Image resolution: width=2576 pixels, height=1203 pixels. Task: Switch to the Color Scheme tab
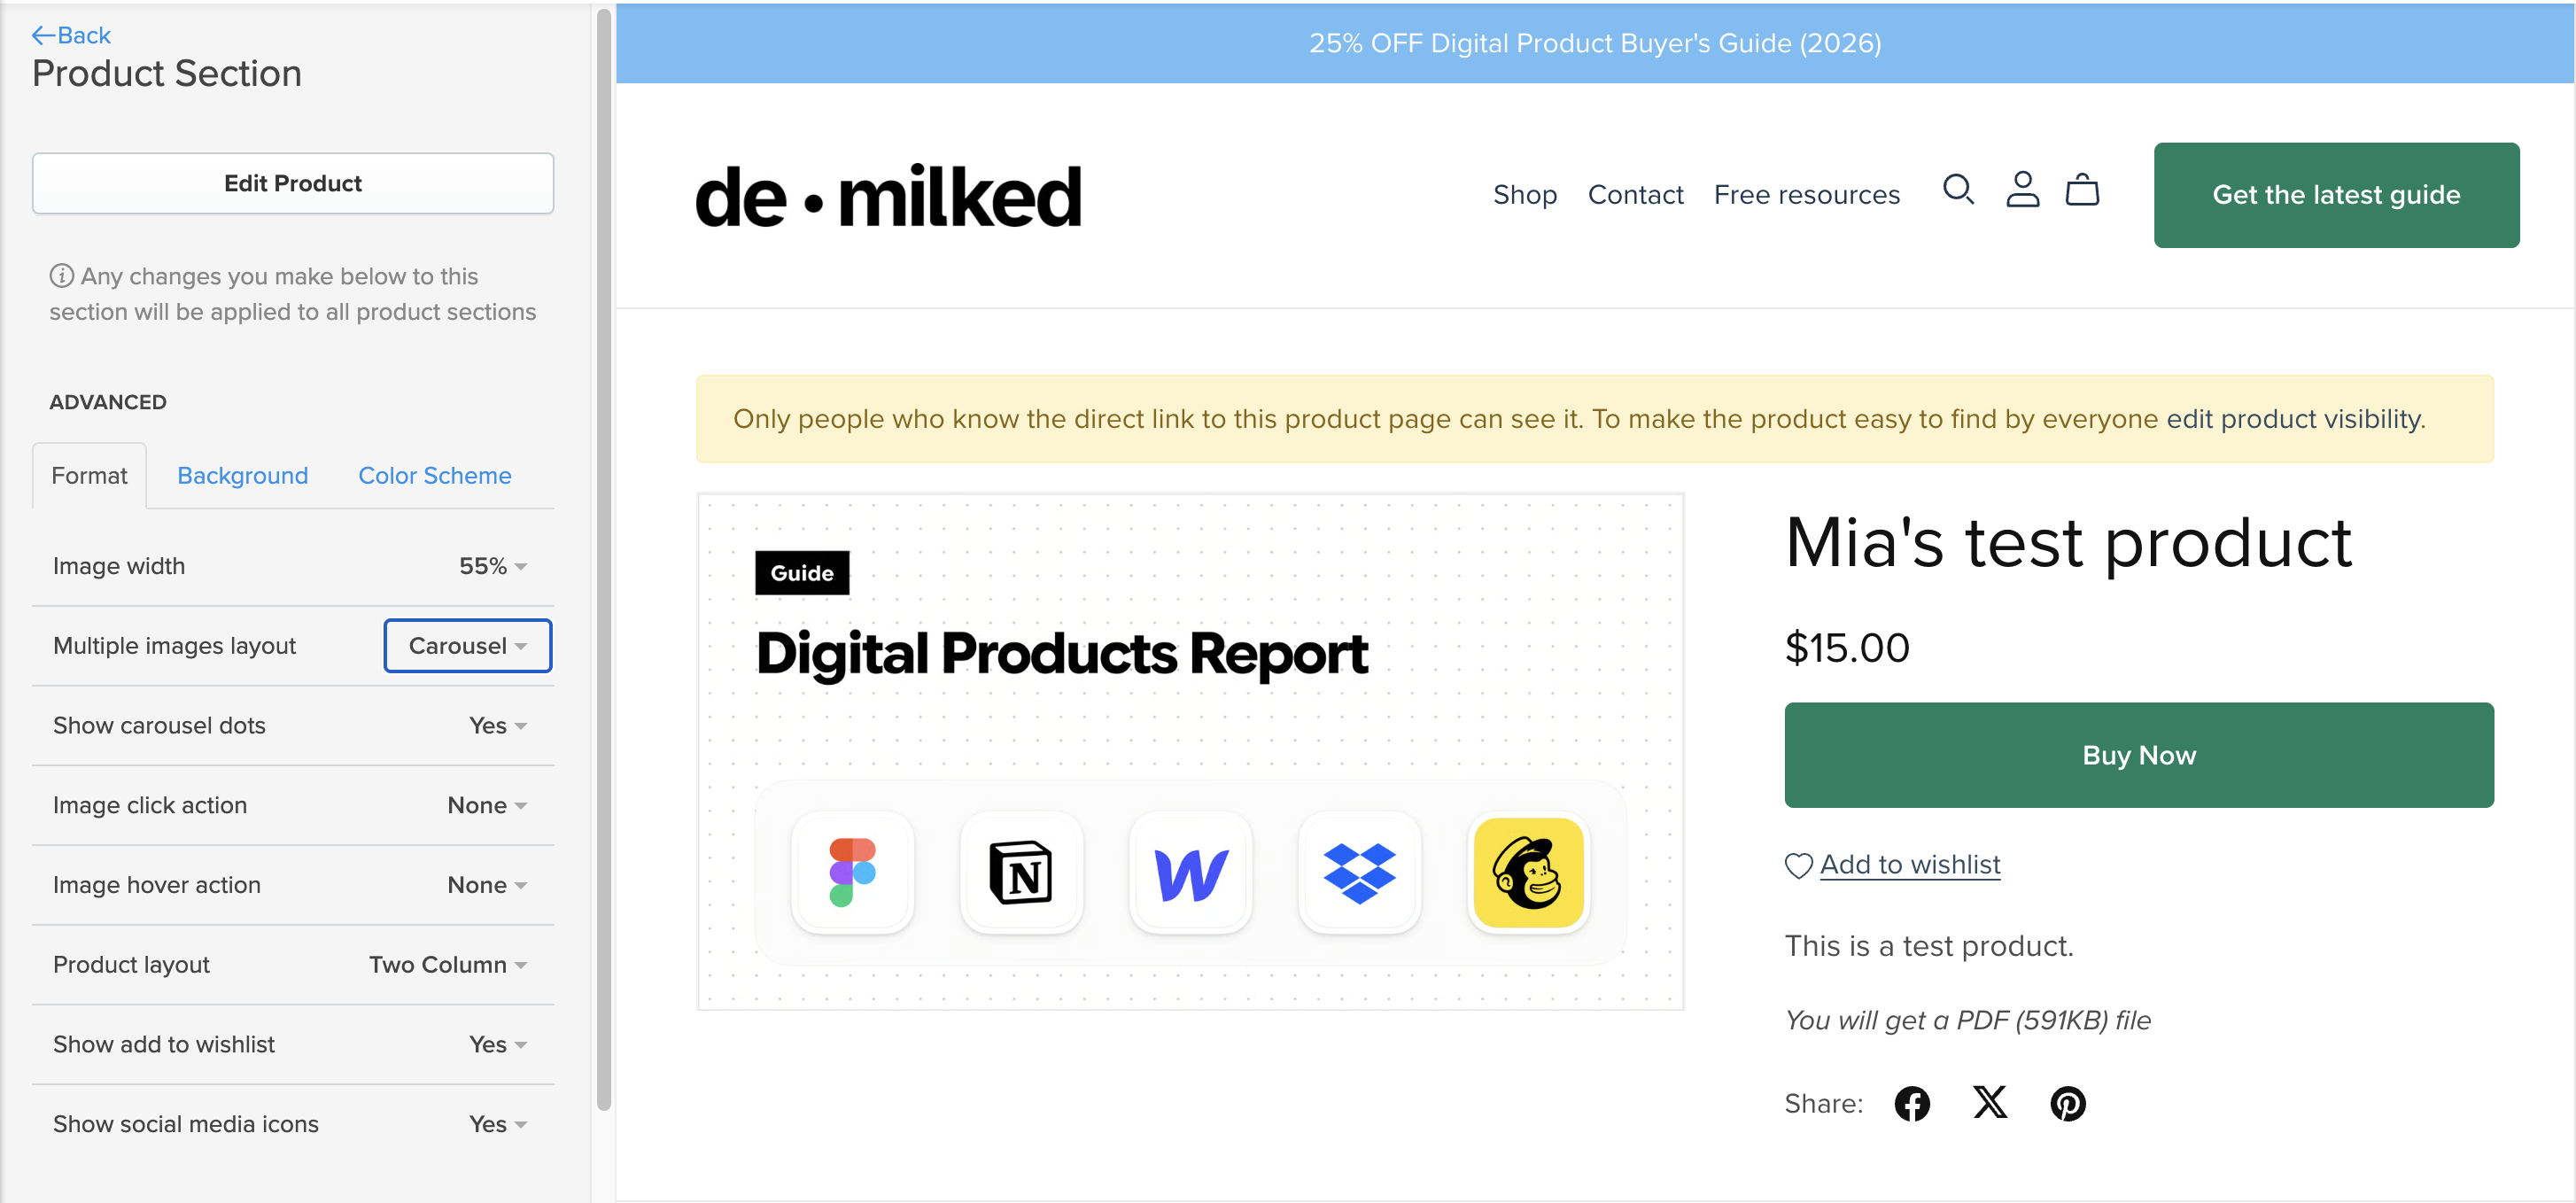click(435, 476)
